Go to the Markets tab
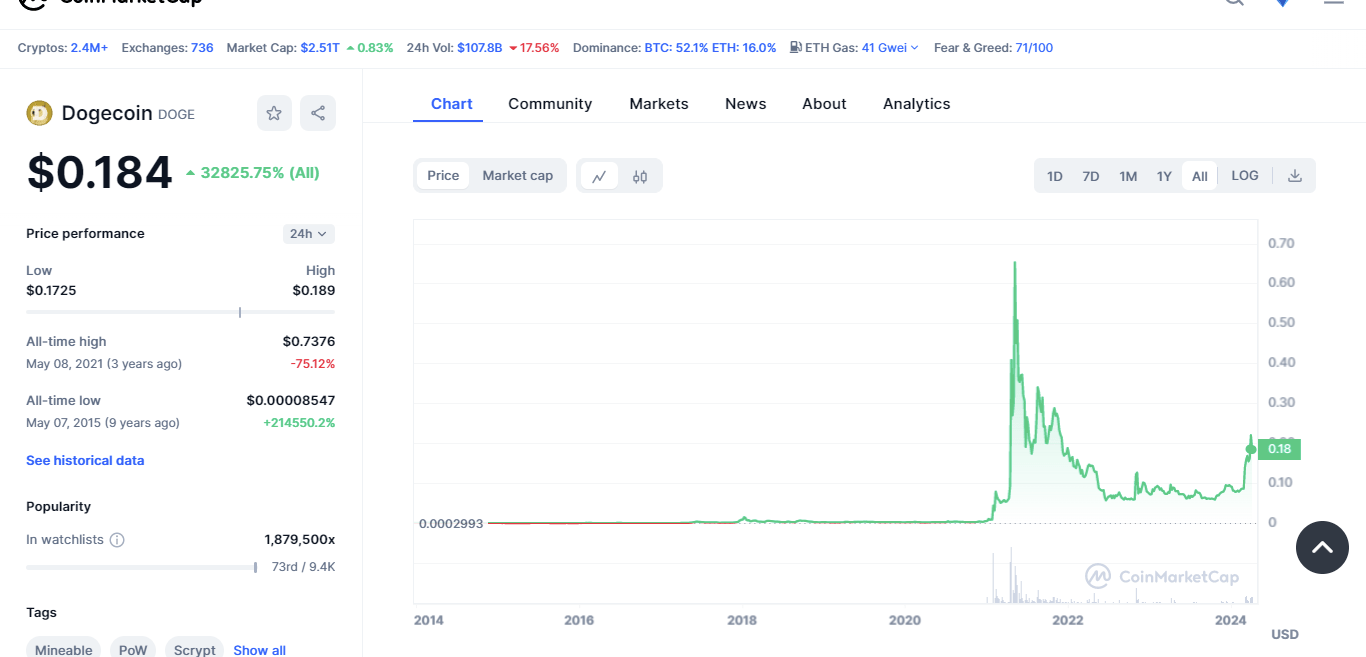 [x=659, y=104]
